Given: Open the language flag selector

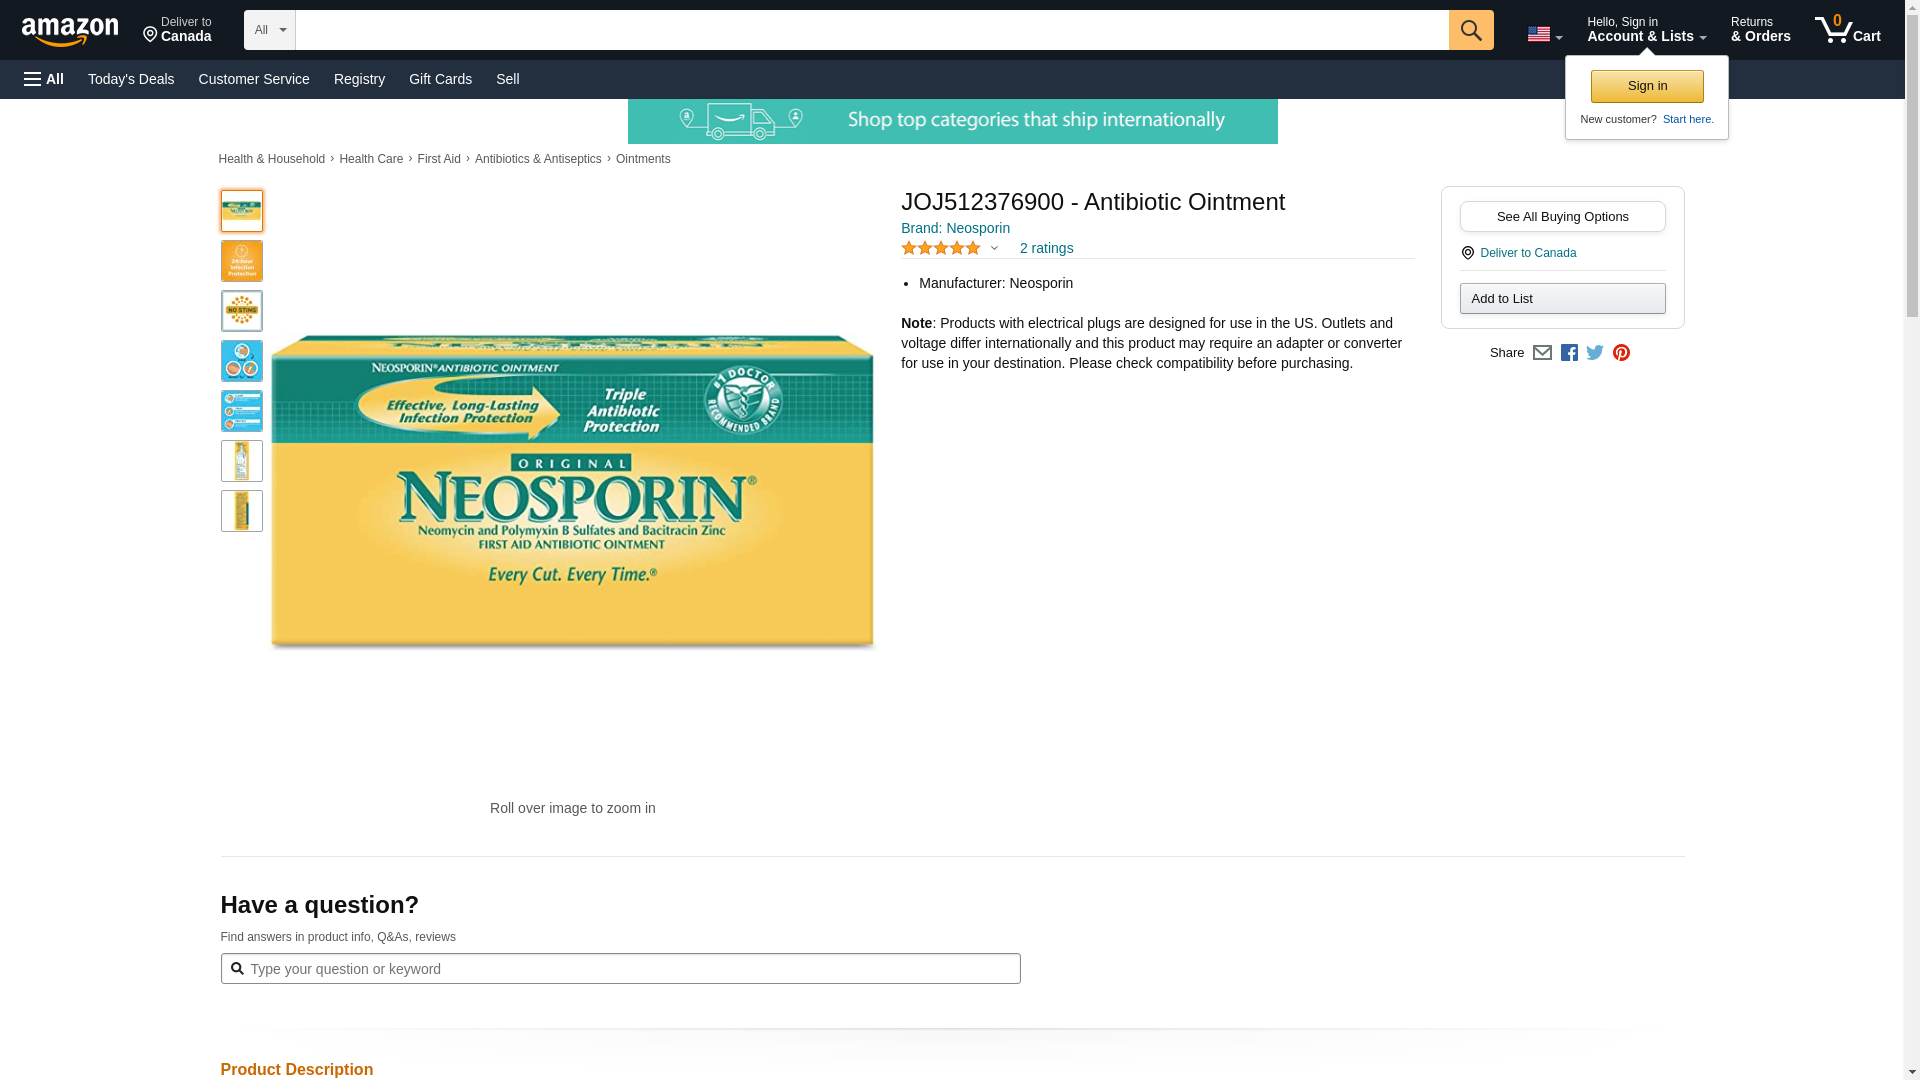Looking at the screenshot, I should coord(1544,34).
